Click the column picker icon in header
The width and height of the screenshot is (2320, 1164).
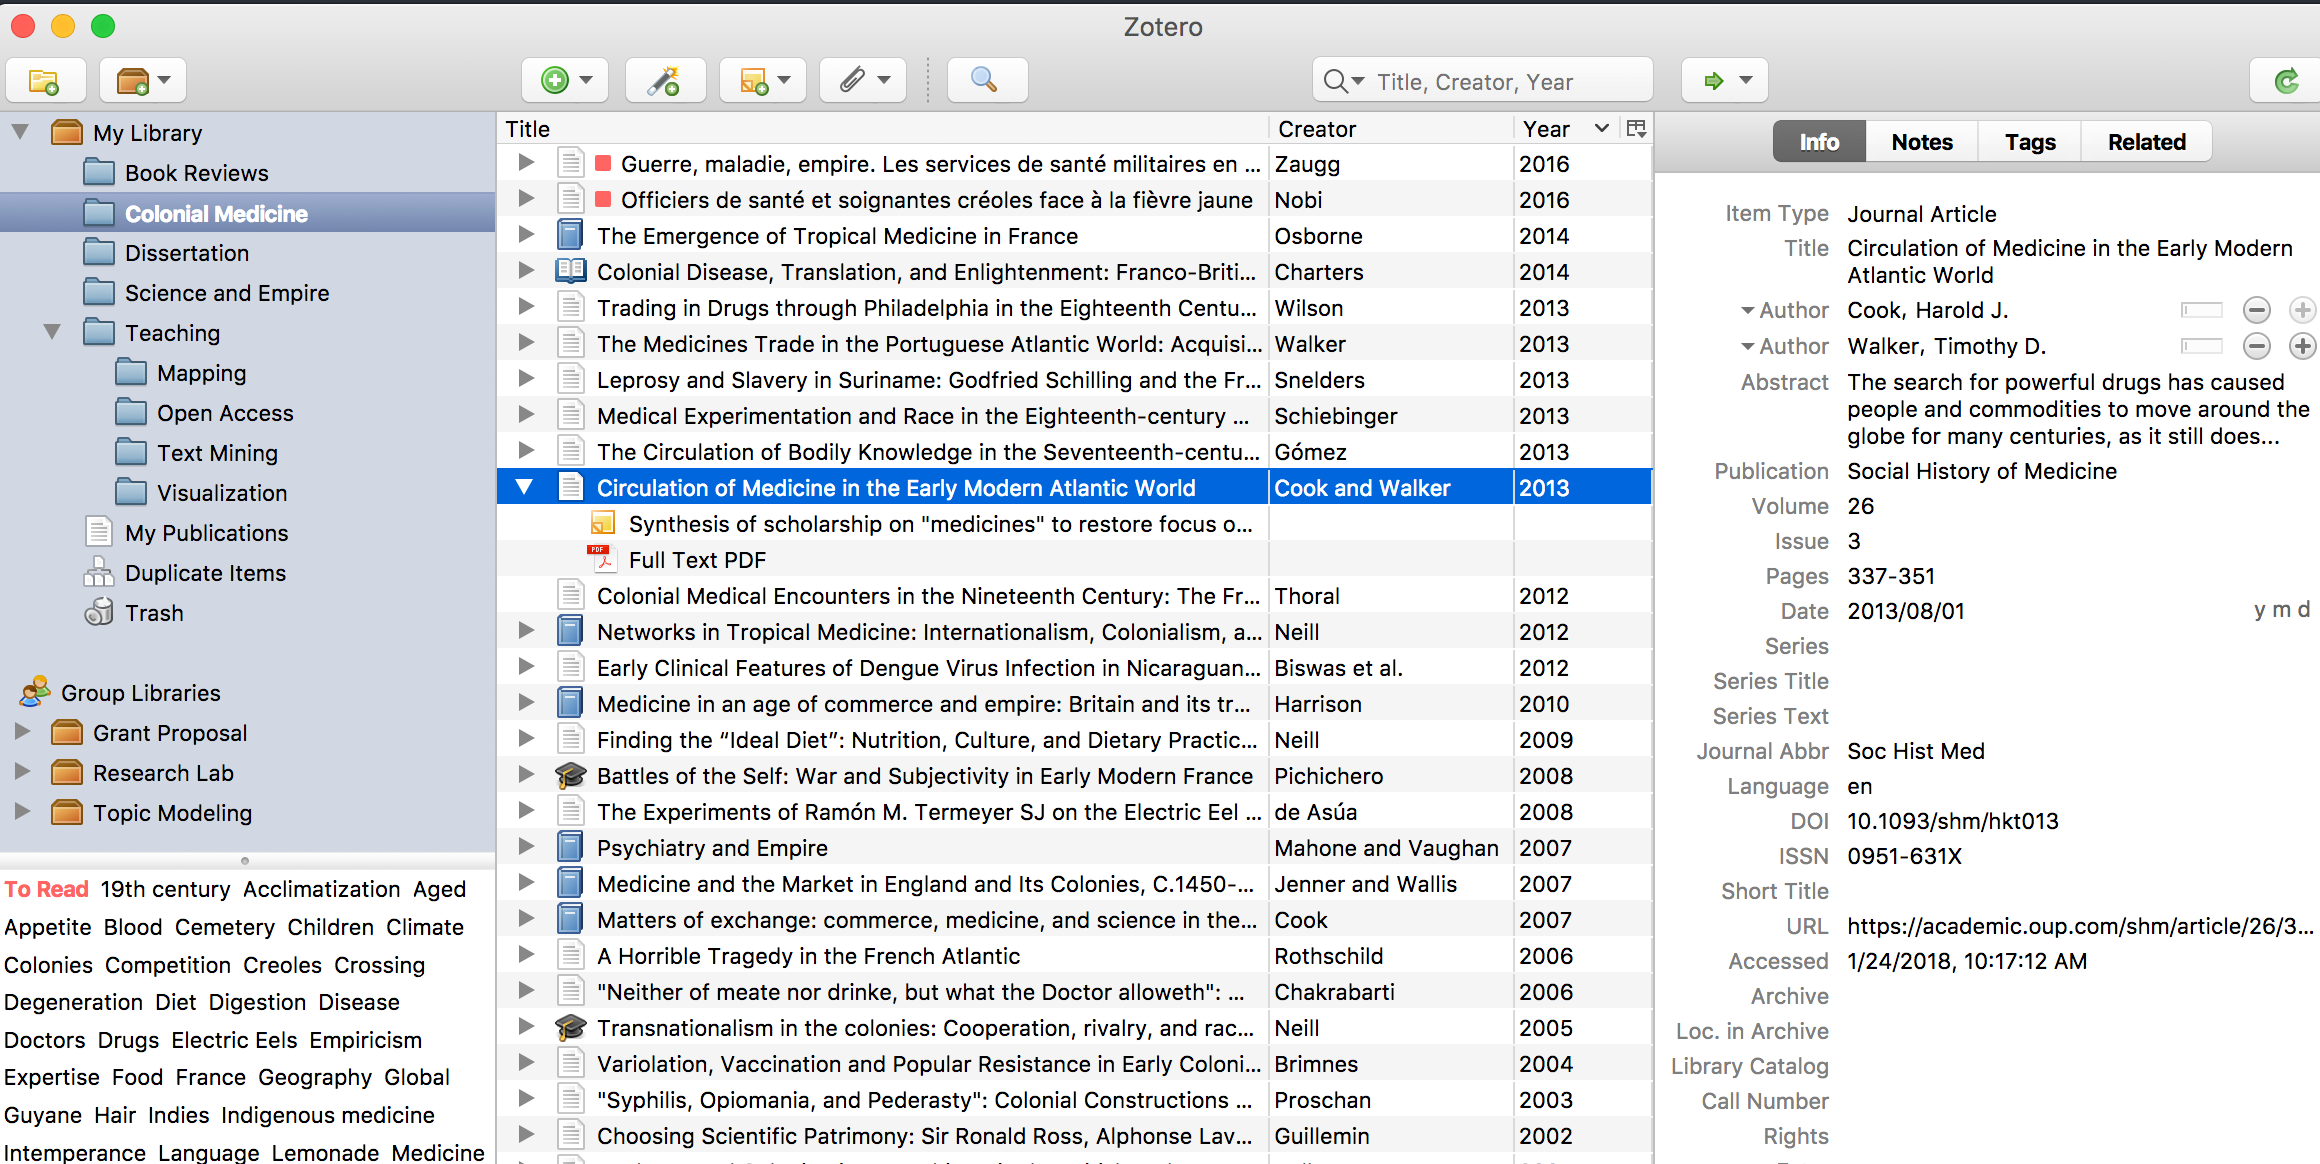[x=1636, y=129]
